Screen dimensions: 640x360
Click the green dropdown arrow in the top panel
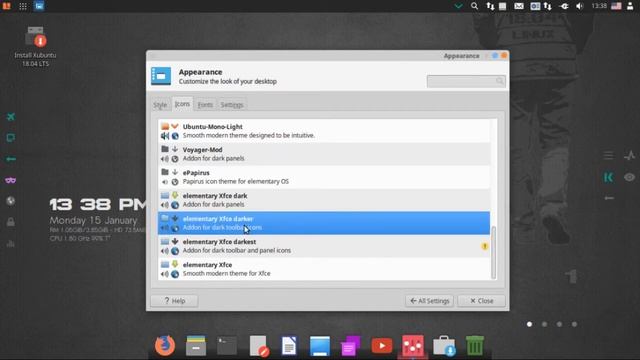pos(458,6)
